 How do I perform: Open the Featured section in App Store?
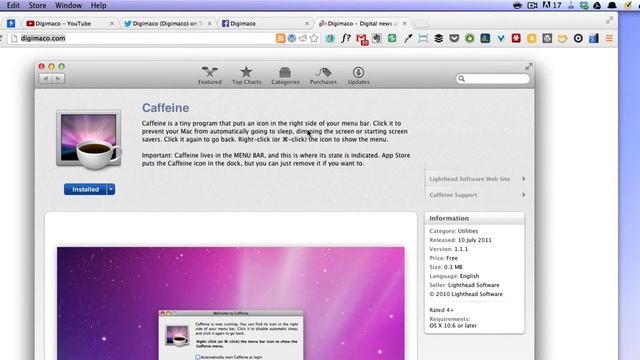(209, 76)
